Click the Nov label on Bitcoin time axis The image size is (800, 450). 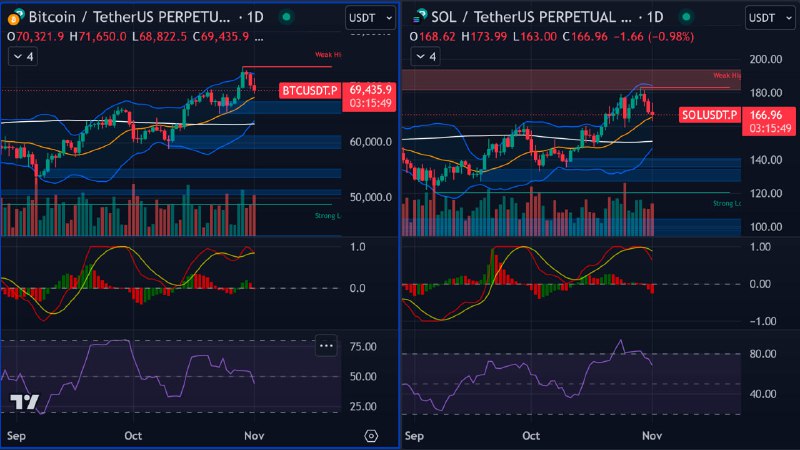tap(254, 436)
